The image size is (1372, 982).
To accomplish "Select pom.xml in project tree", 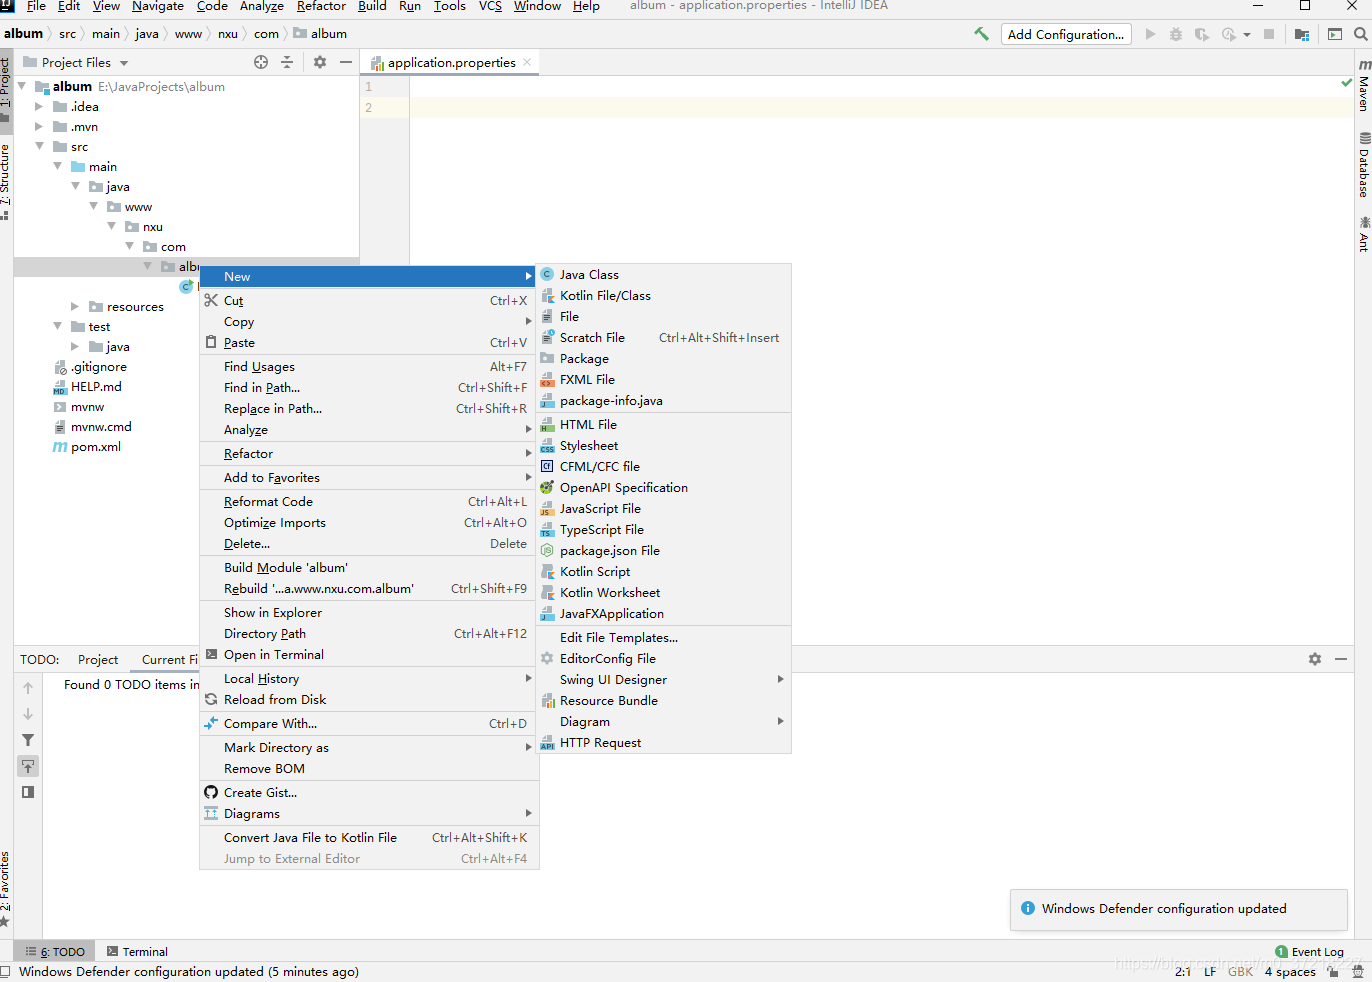I will point(86,447).
